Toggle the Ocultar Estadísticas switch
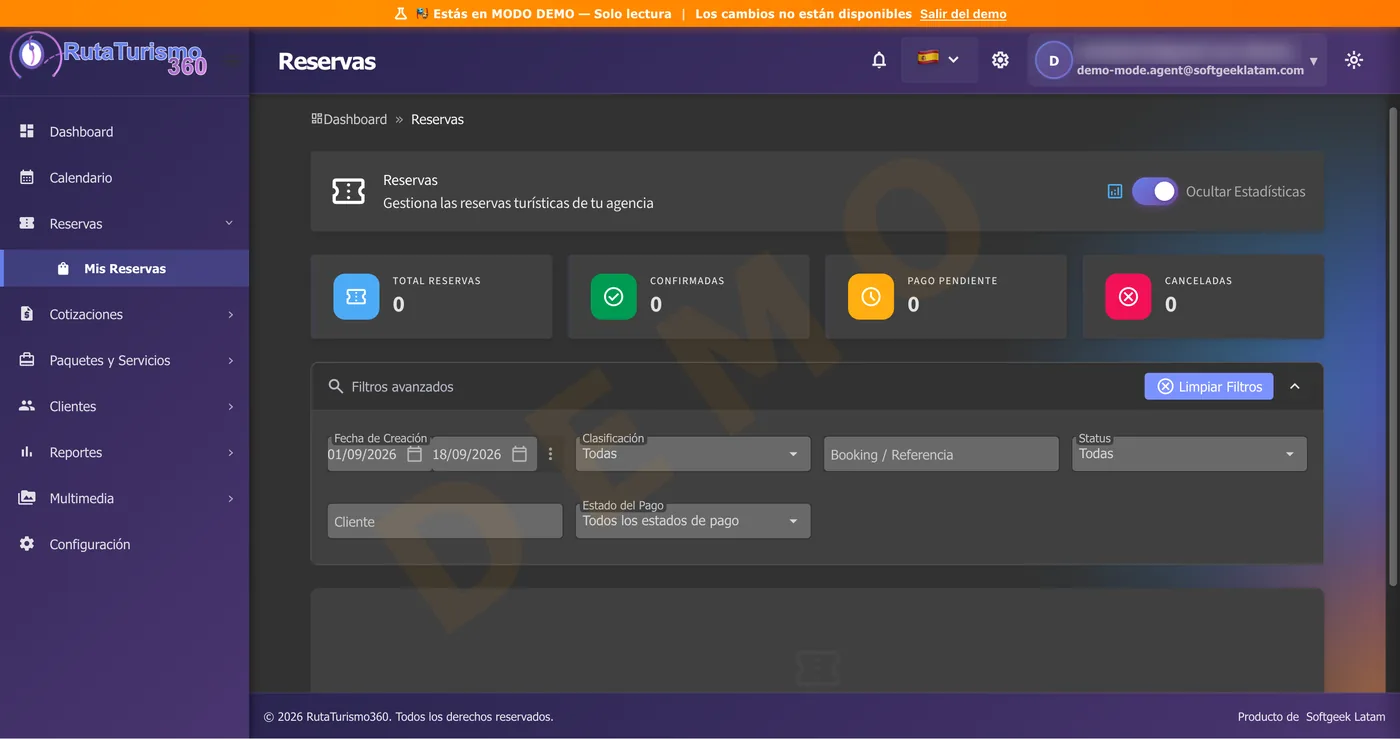 click(x=1155, y=191)
